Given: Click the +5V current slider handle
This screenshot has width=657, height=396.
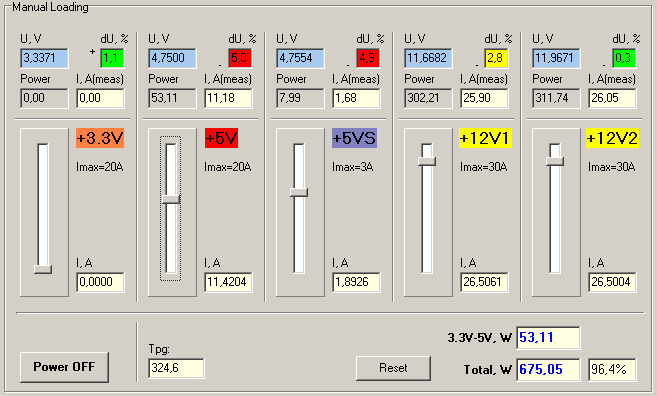Looking at the screenshot, I should point(171,199).
